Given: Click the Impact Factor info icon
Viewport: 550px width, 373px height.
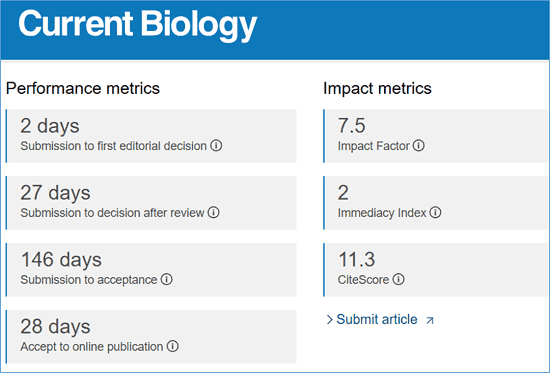Looking at the screenshot, I should pyautogui.click(x=418, y=145).
